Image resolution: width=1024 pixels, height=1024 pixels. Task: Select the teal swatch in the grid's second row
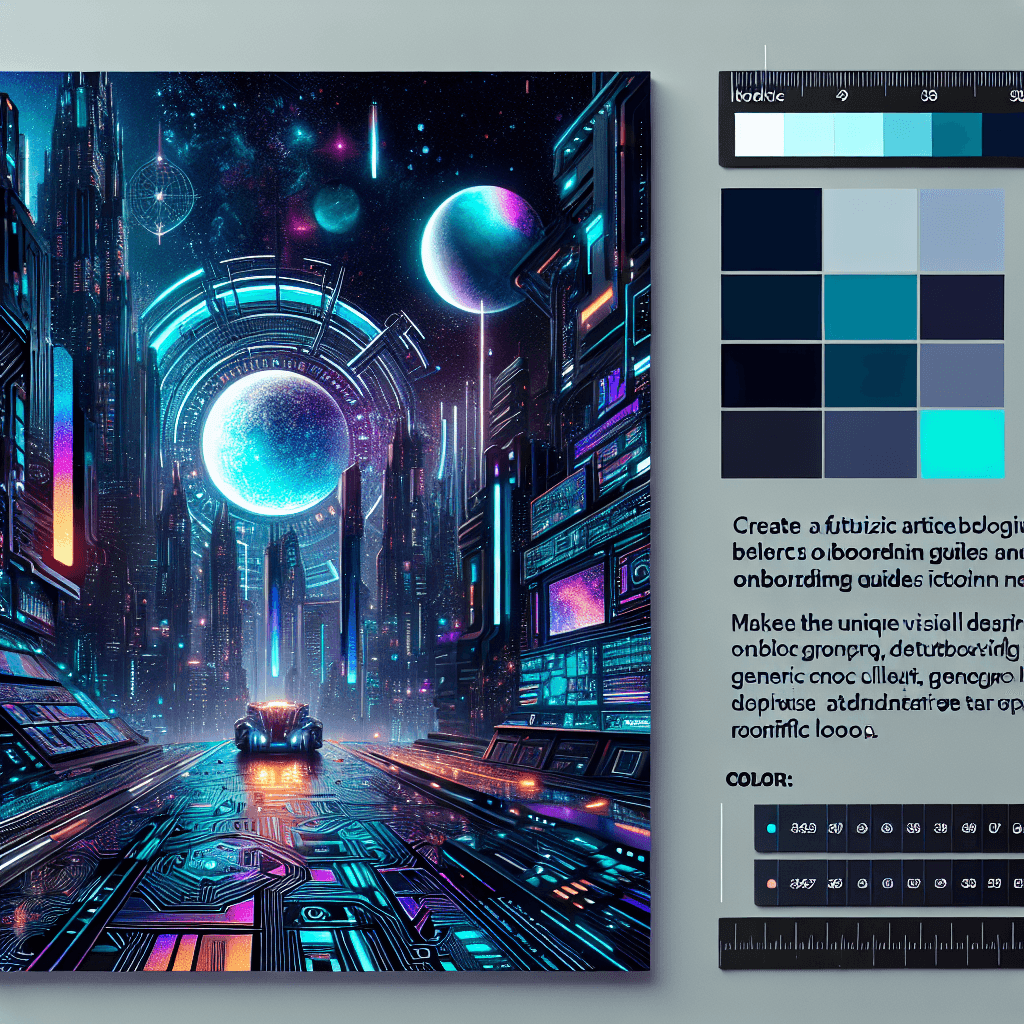click(x=869, y=307)
